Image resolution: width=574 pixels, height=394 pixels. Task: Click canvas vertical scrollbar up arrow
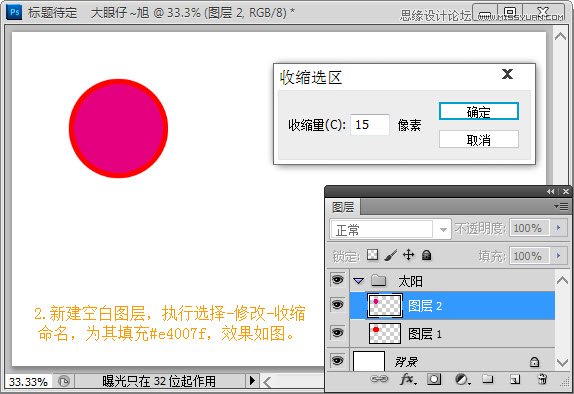coord(560,36)
